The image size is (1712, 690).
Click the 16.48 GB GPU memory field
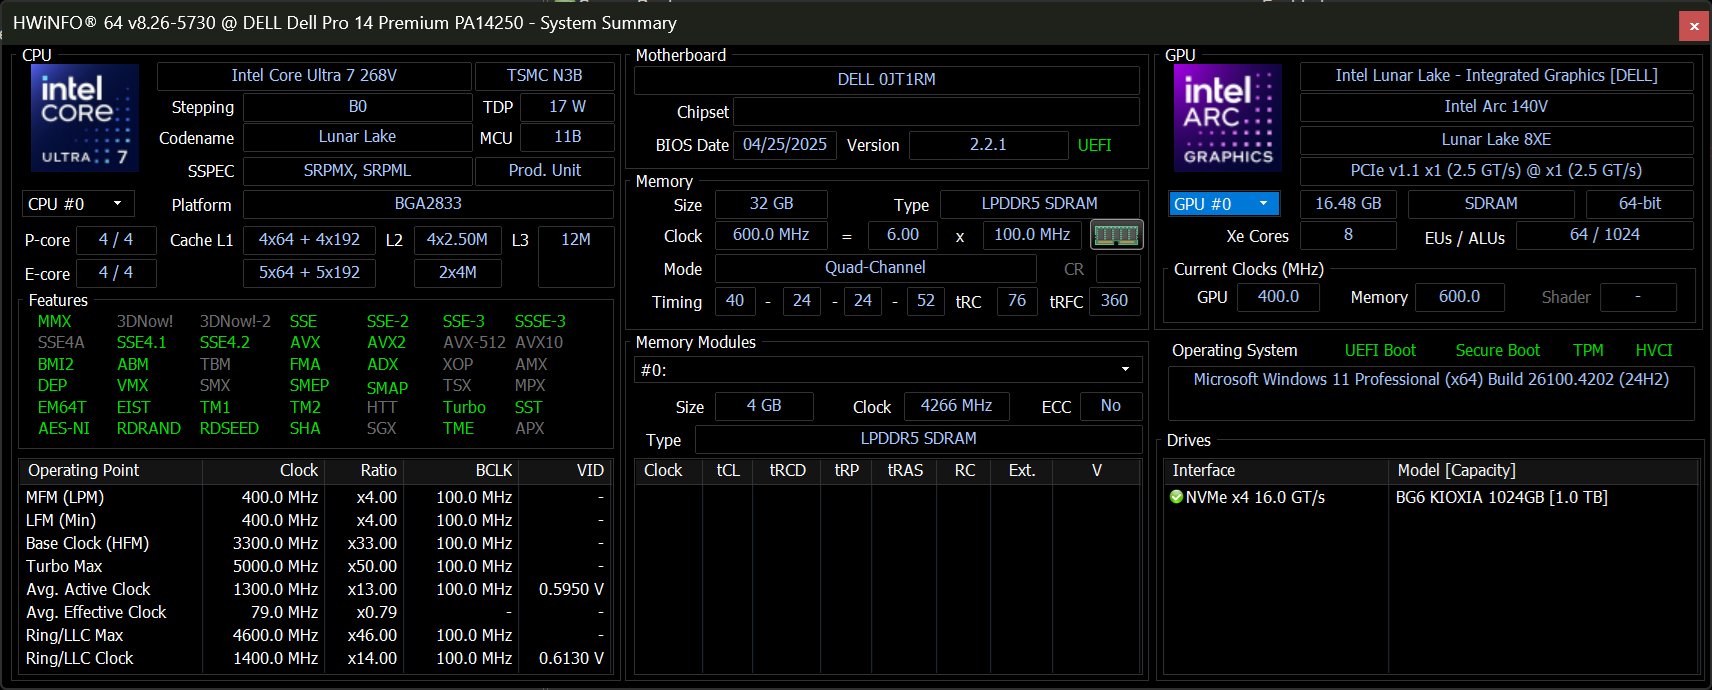point(1348,204)
